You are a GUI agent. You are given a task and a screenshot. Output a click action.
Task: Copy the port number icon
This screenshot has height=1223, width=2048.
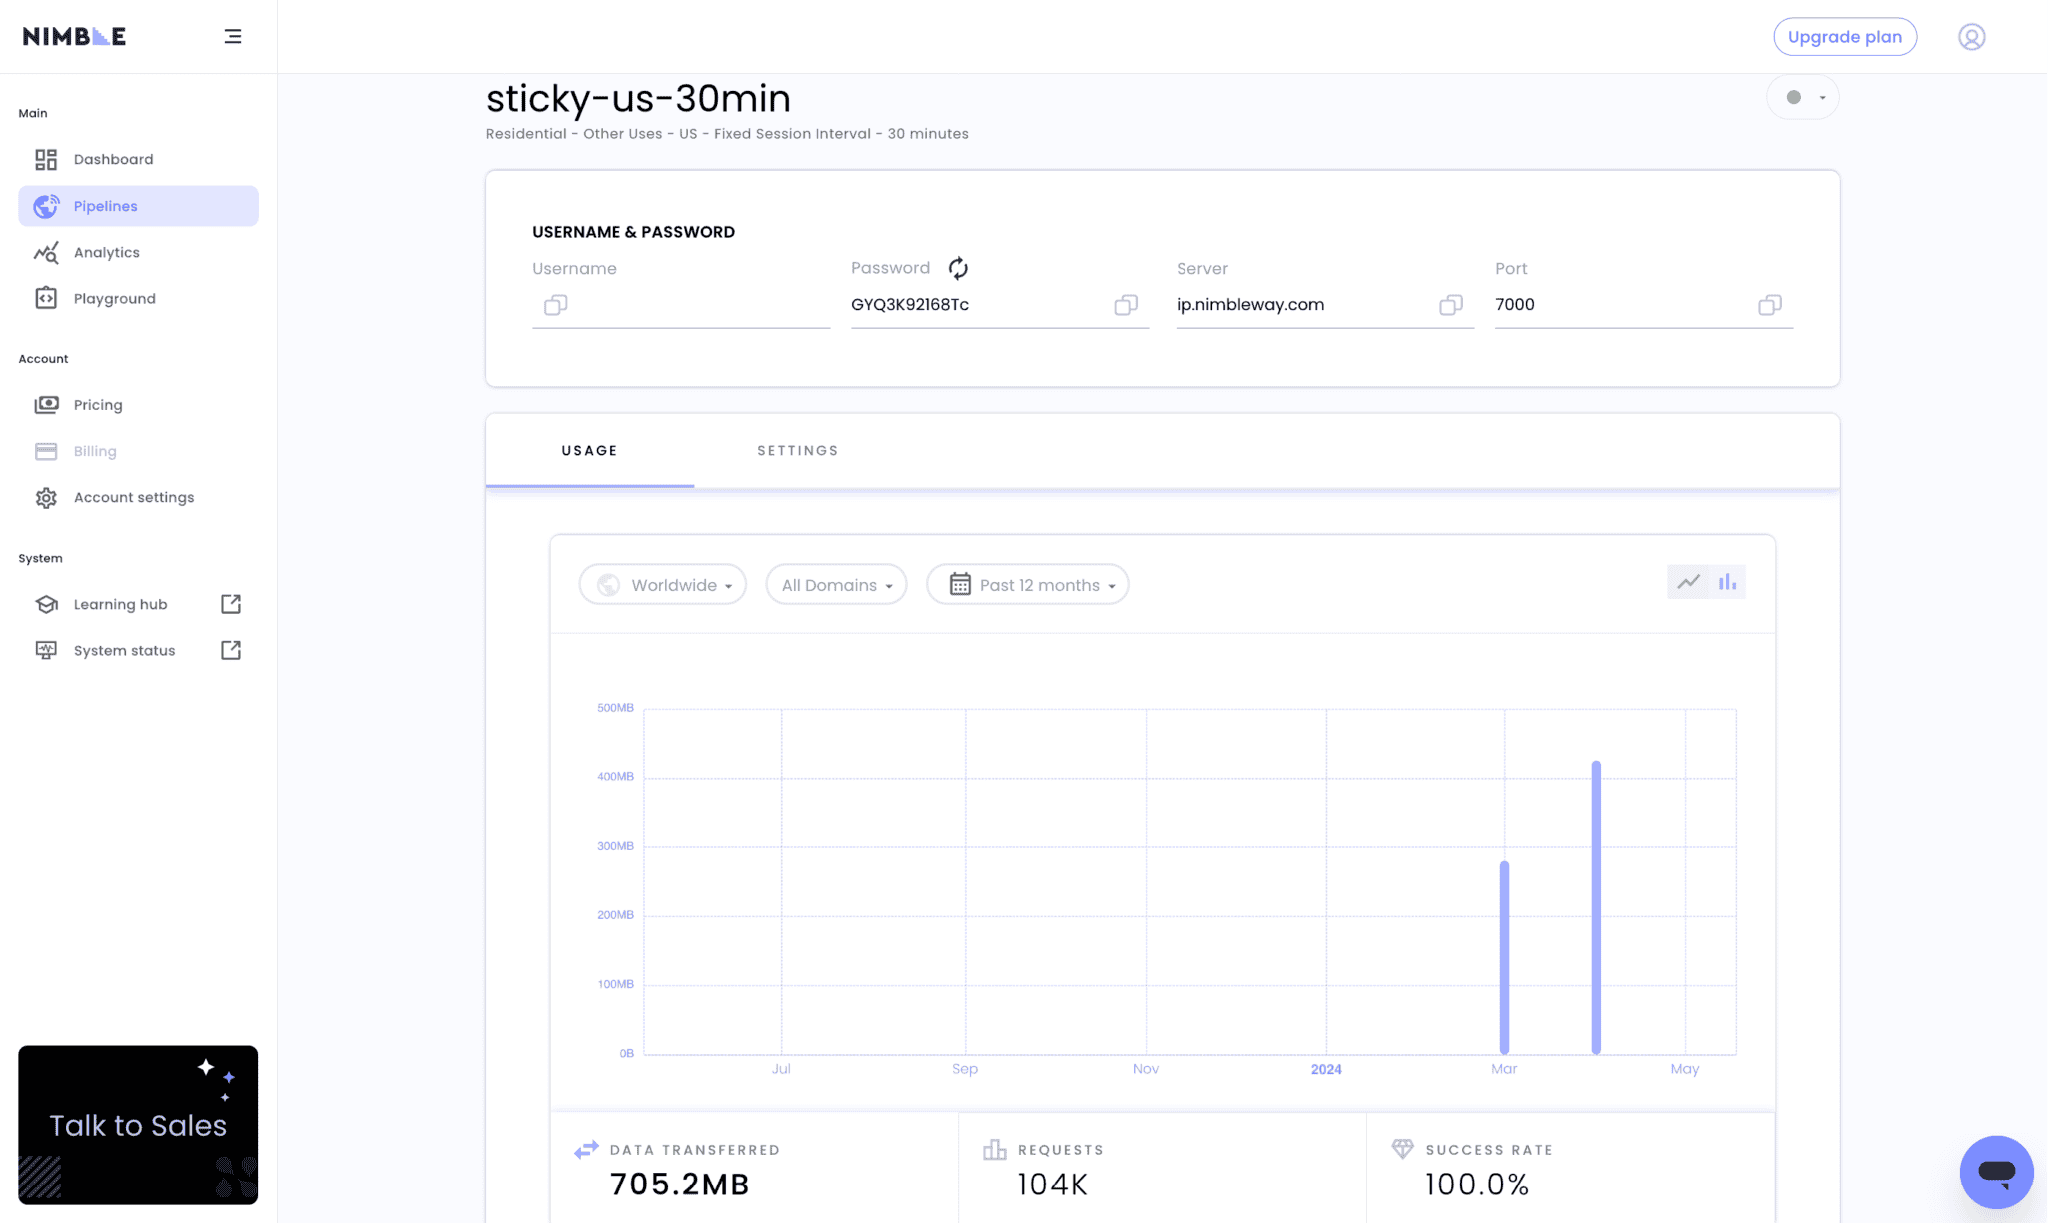pos(1770,305)
